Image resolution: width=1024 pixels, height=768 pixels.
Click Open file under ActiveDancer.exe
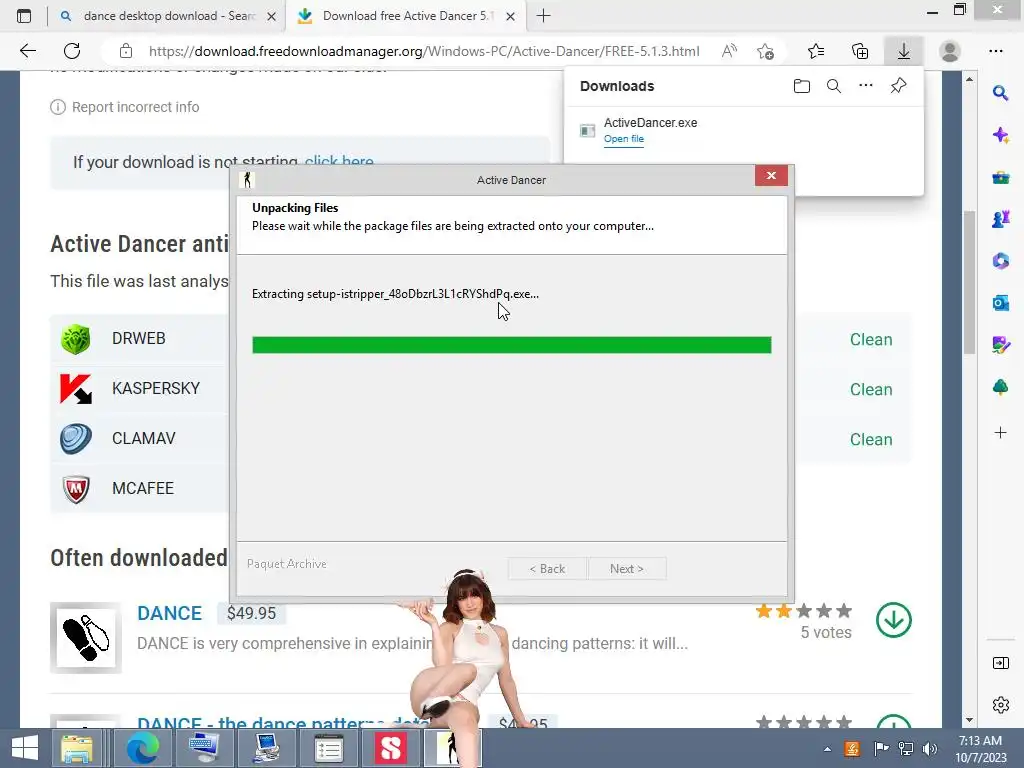(x=624, y=138)
